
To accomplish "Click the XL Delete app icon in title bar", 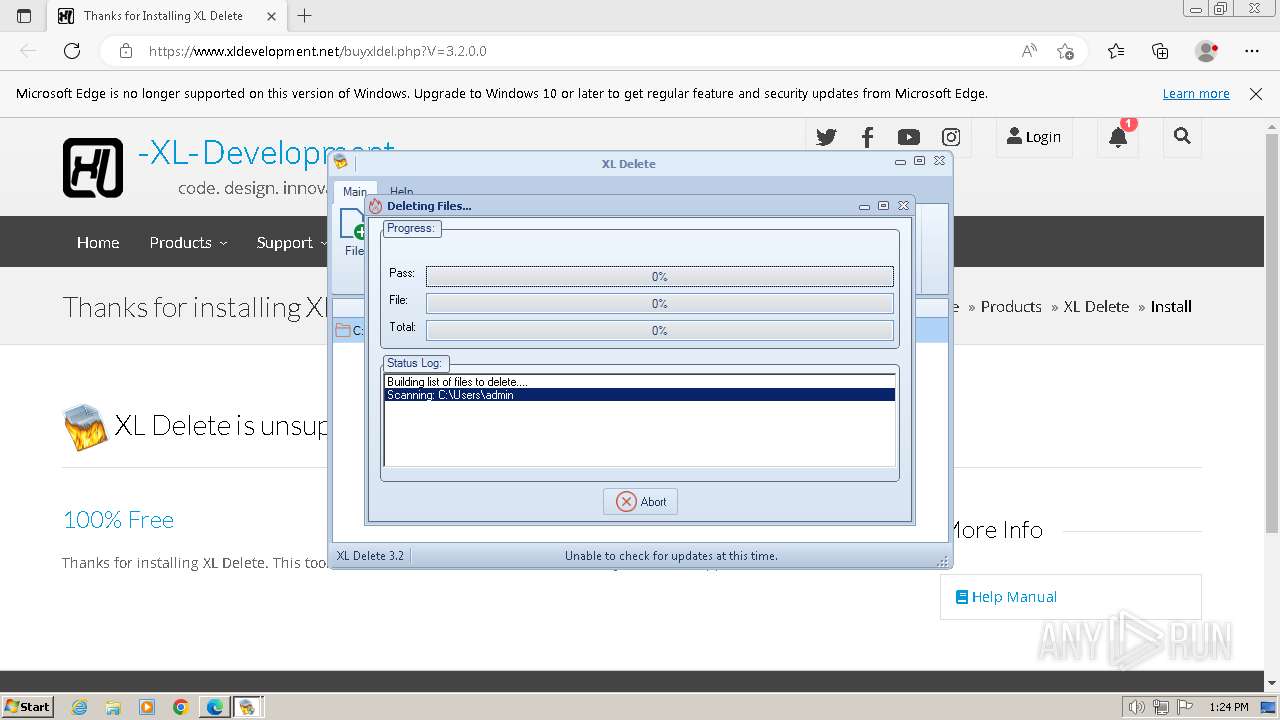I will (342, 162).
